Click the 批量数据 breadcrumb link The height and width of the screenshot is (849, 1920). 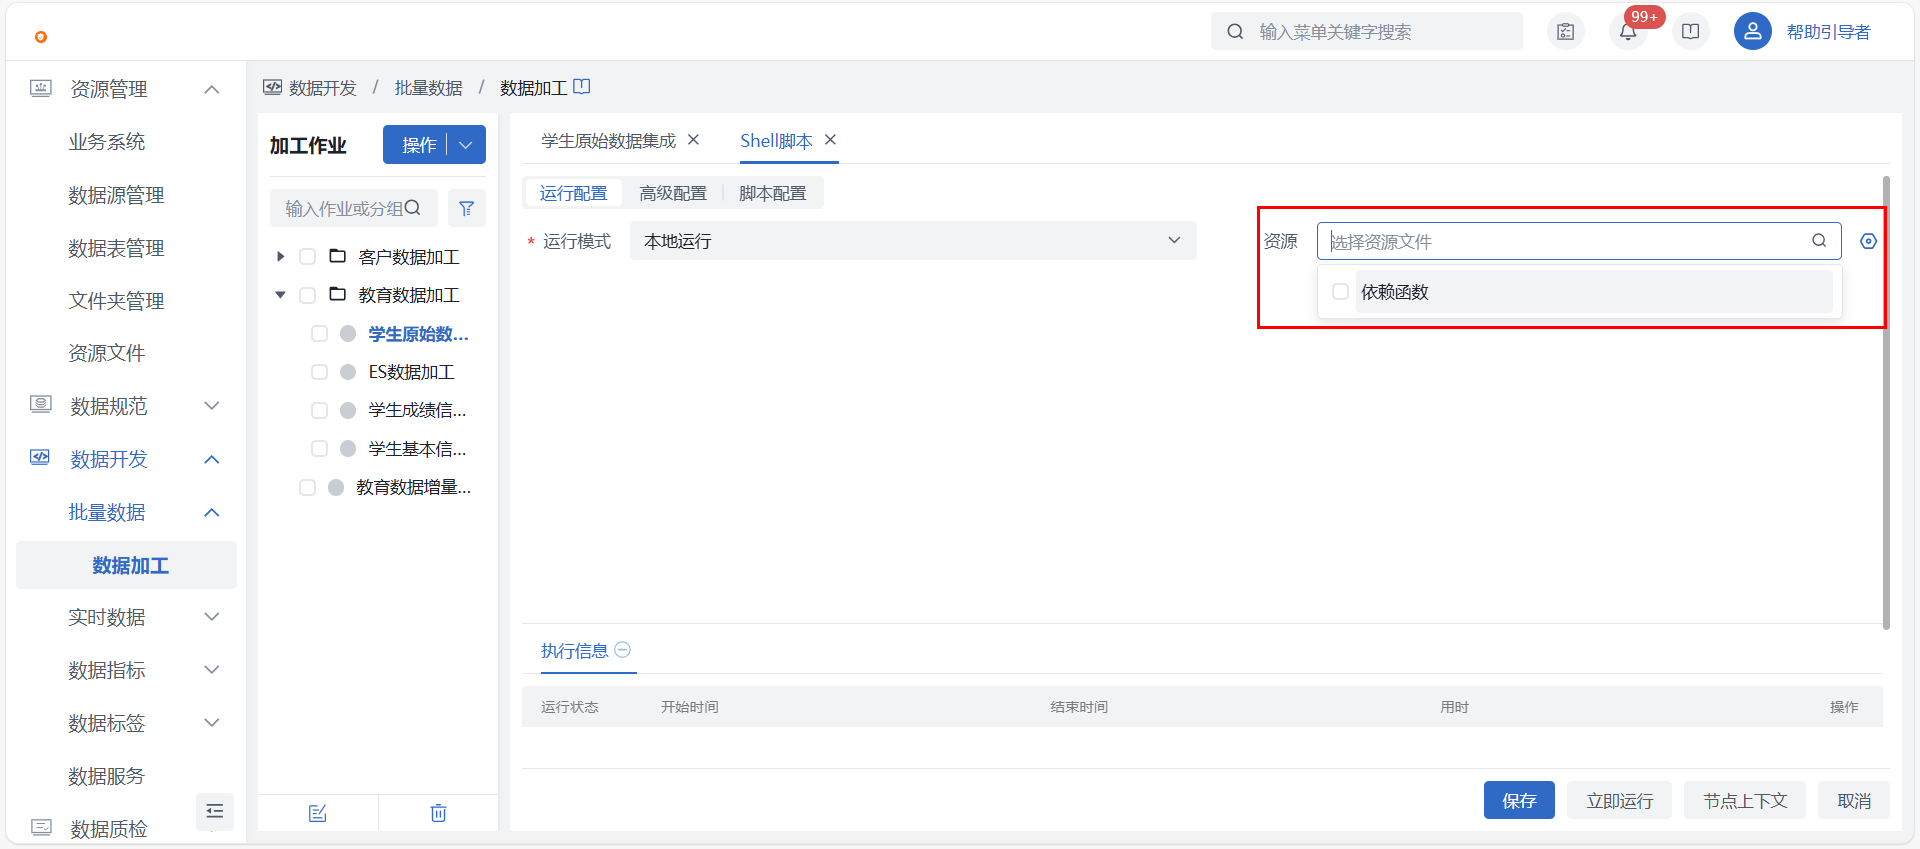(x=428, y=88)
